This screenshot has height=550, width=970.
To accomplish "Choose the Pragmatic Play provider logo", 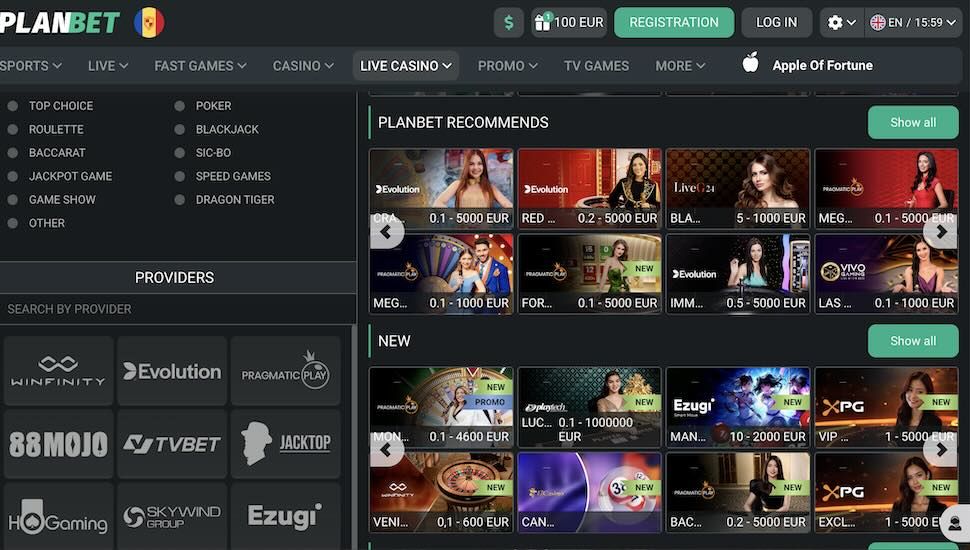I will (x=286, y=371).
